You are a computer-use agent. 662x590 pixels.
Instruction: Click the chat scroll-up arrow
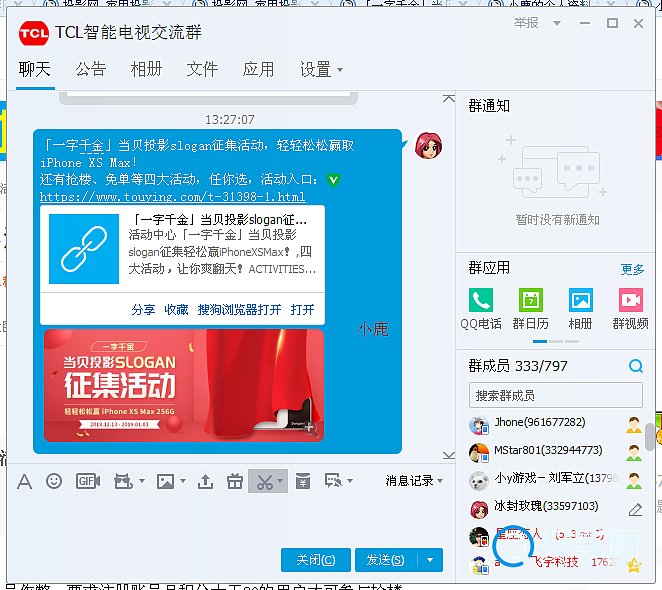point(449,98)
